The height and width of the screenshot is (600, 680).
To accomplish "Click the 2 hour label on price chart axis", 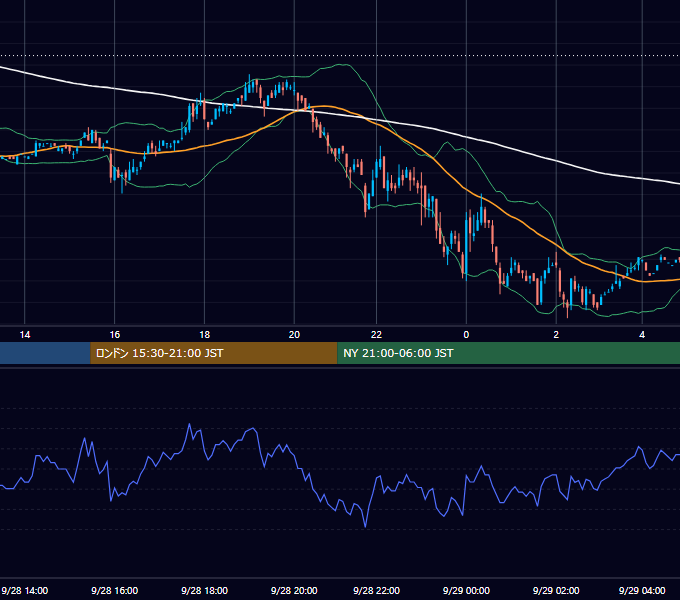I will coord(556,335).
